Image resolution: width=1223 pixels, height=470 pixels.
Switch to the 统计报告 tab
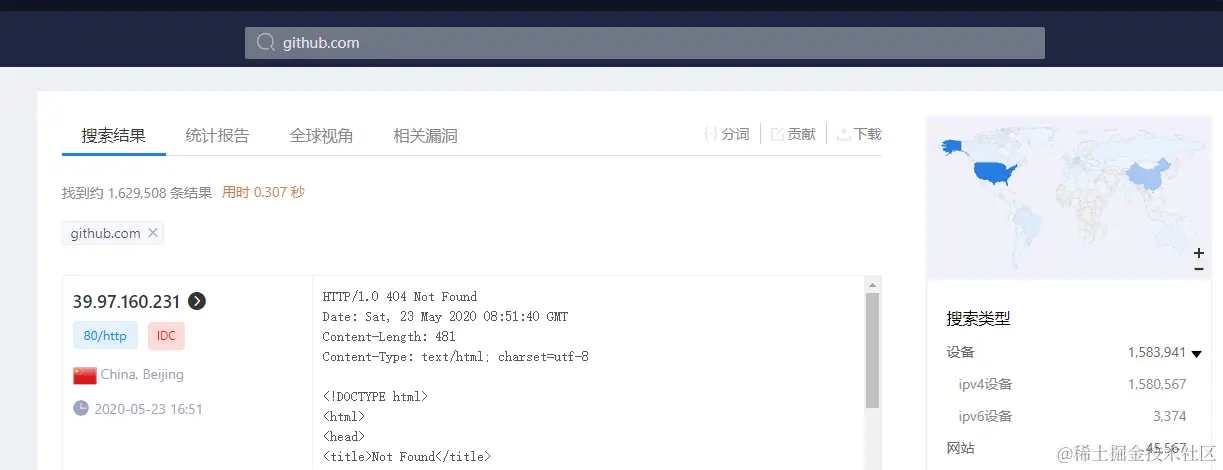click(x=217, y=135)
